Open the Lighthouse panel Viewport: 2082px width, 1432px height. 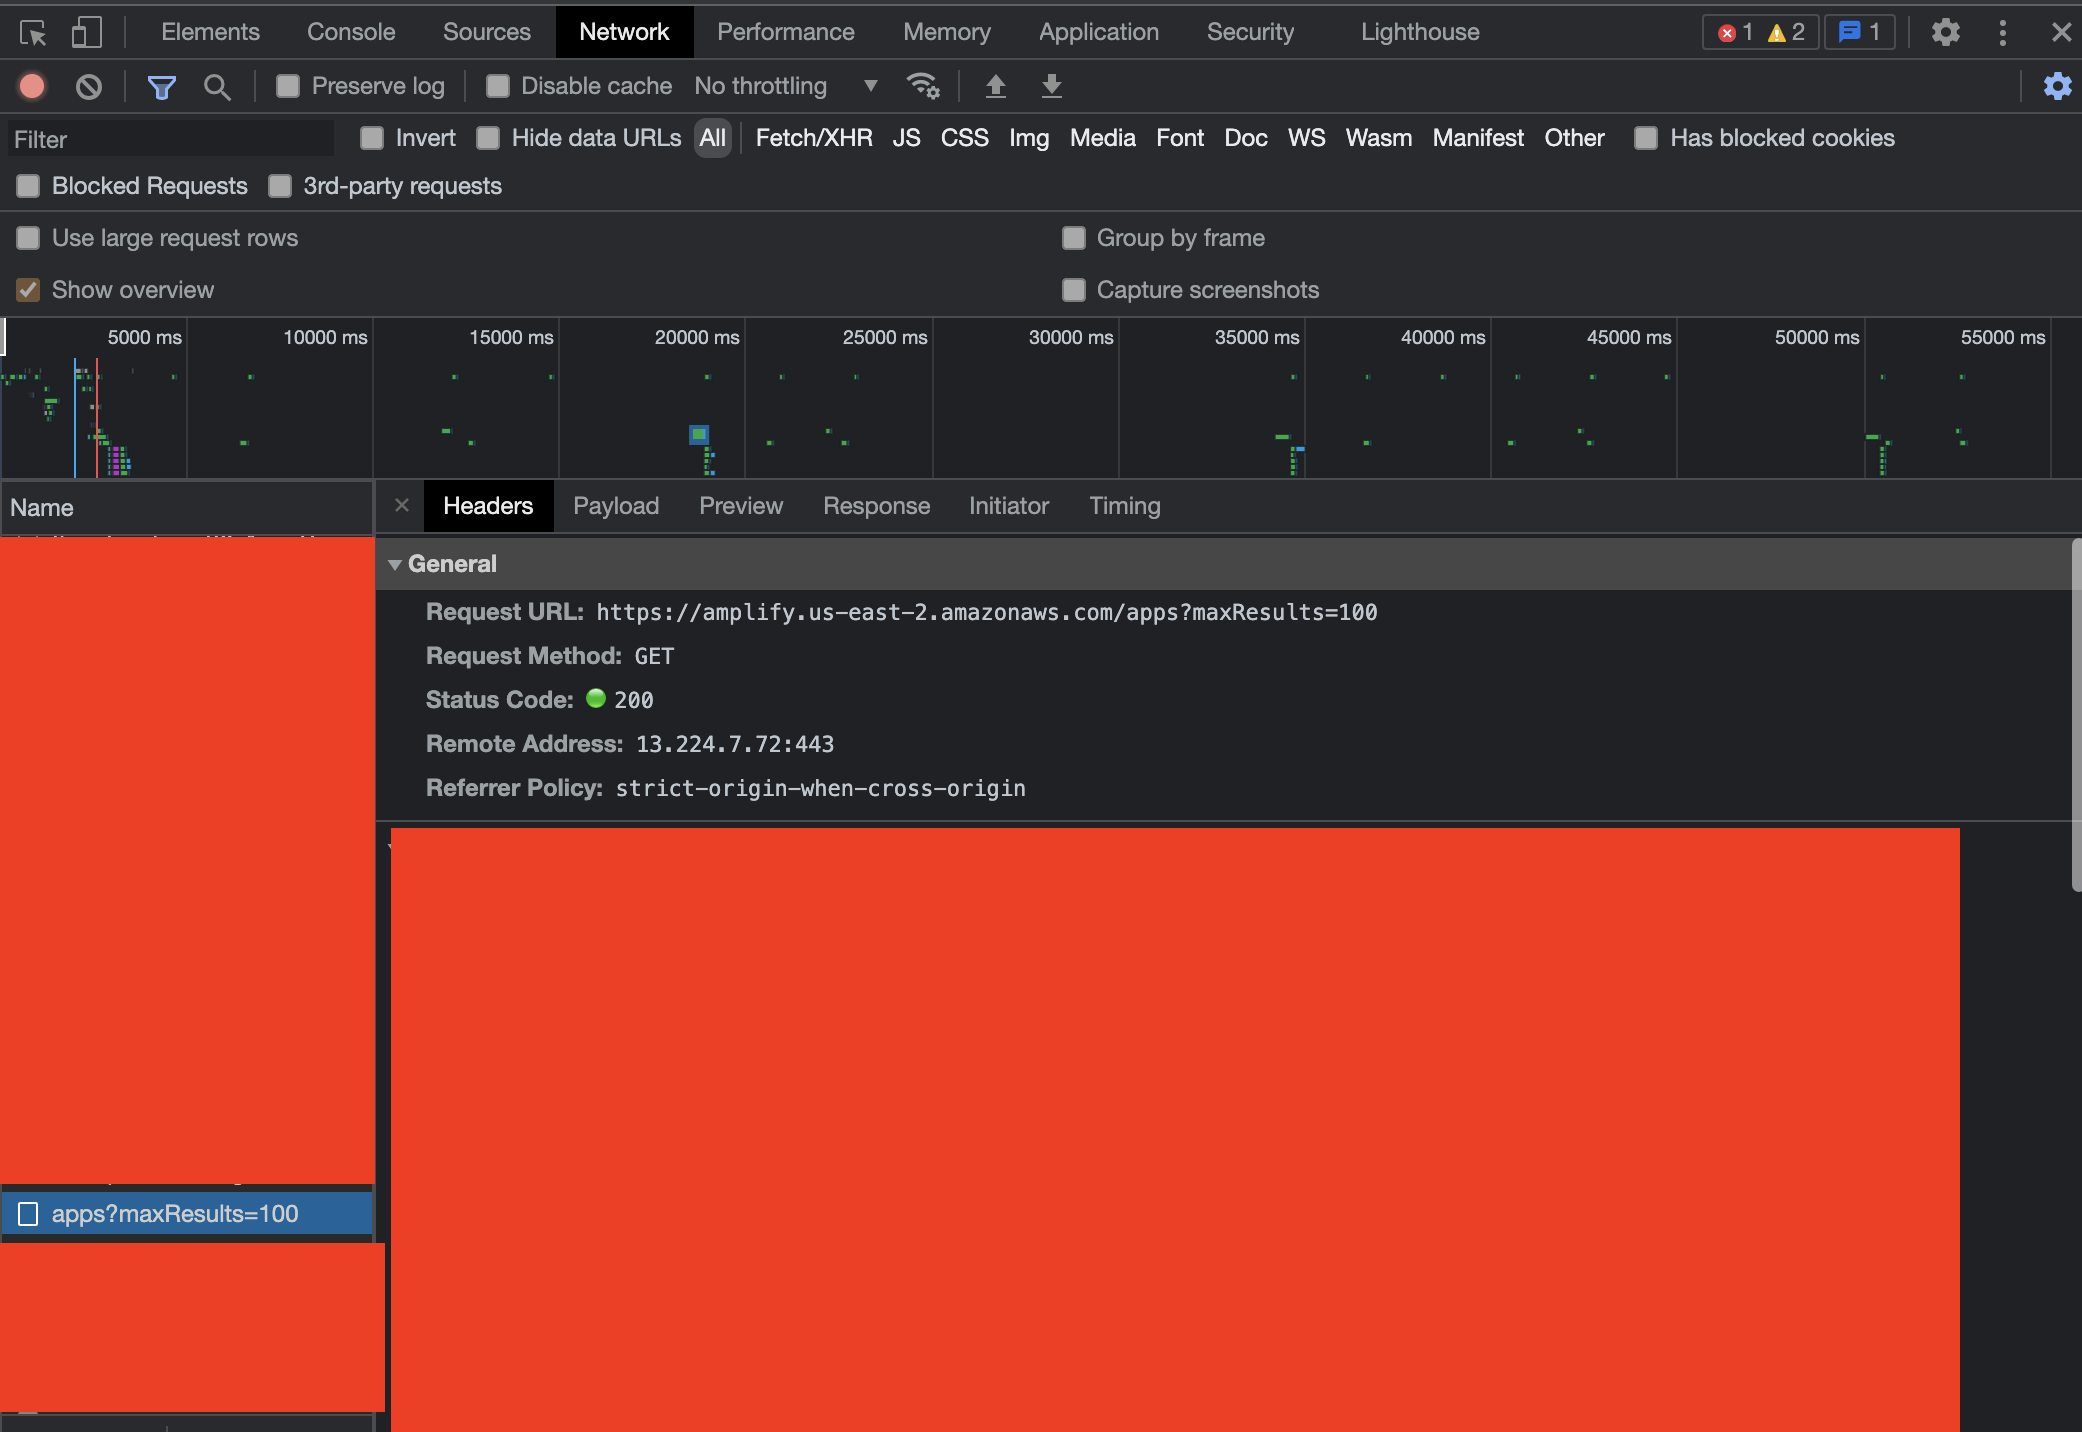click(x=1419, y=31)
